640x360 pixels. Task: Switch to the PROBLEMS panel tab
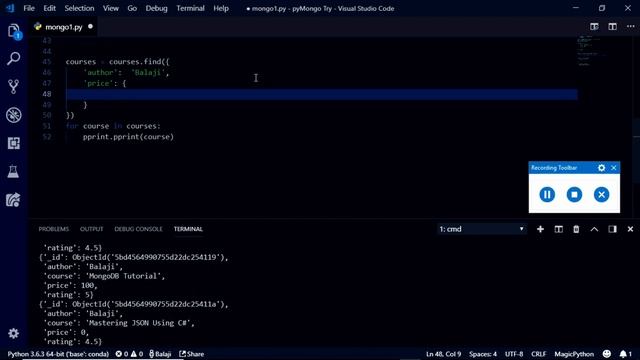point(53,229)
